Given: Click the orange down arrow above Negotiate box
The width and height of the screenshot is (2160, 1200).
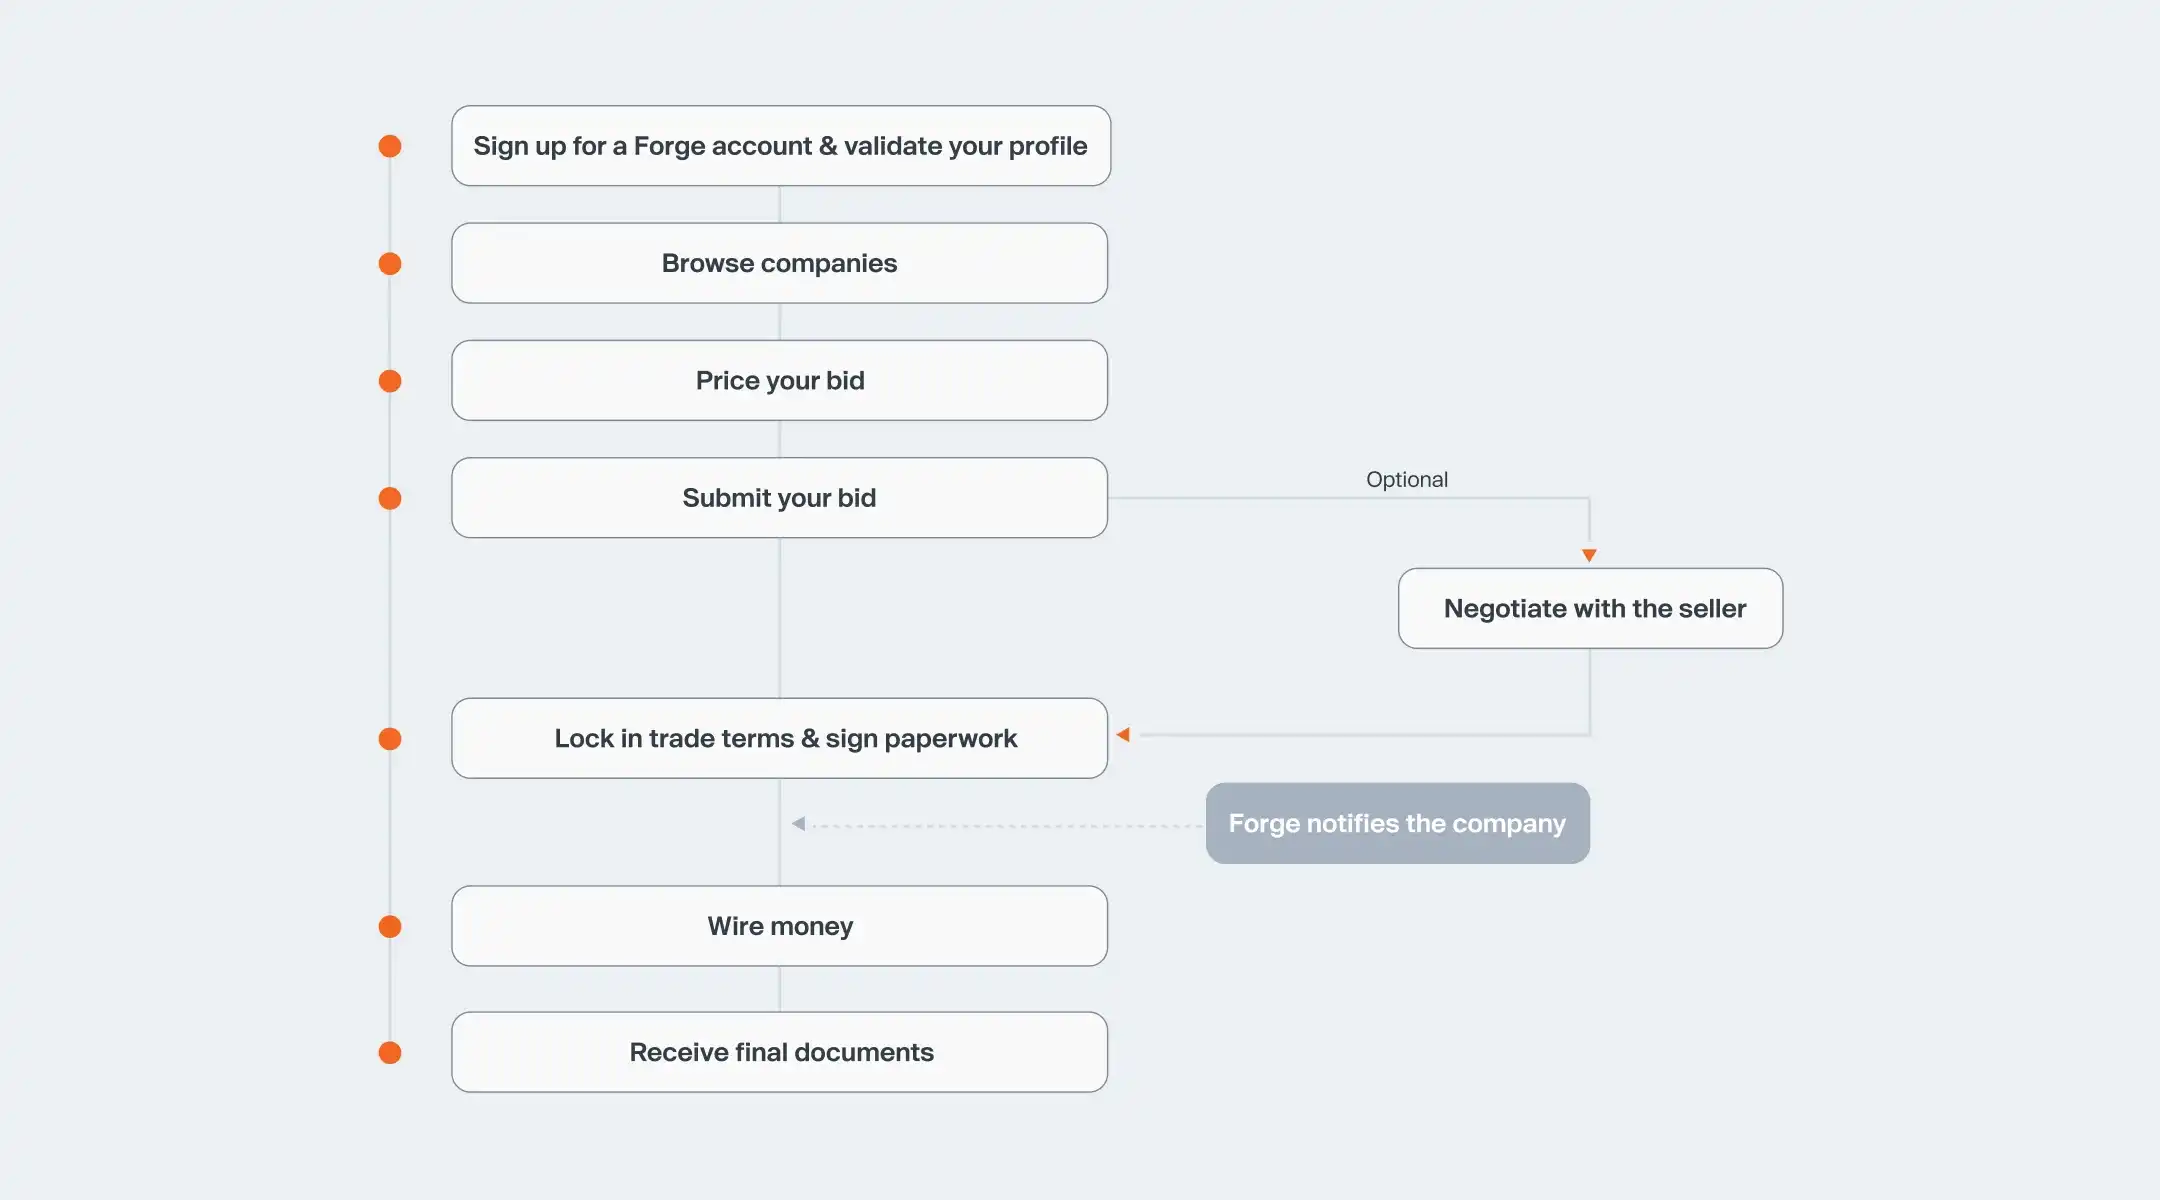Looking at the screenshot, I should (x=1589, y=555).
